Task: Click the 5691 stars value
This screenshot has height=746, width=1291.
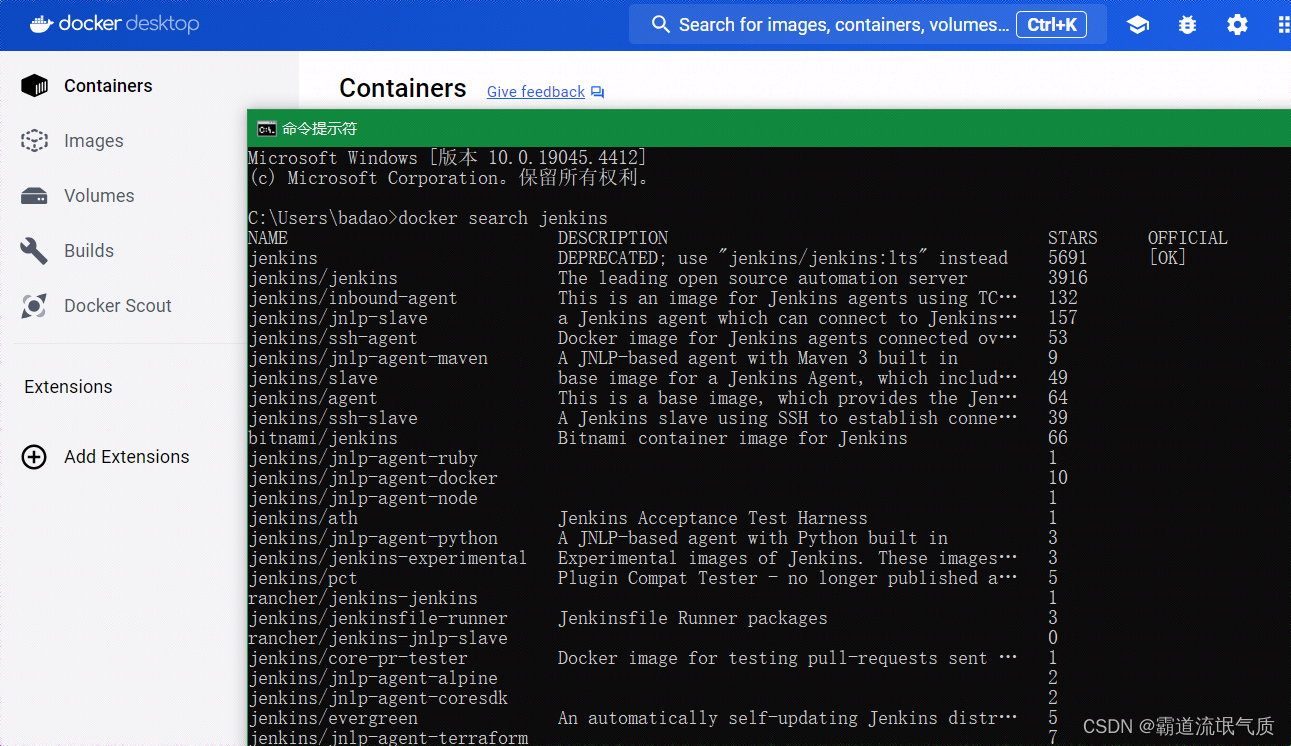Action: 1068,258
